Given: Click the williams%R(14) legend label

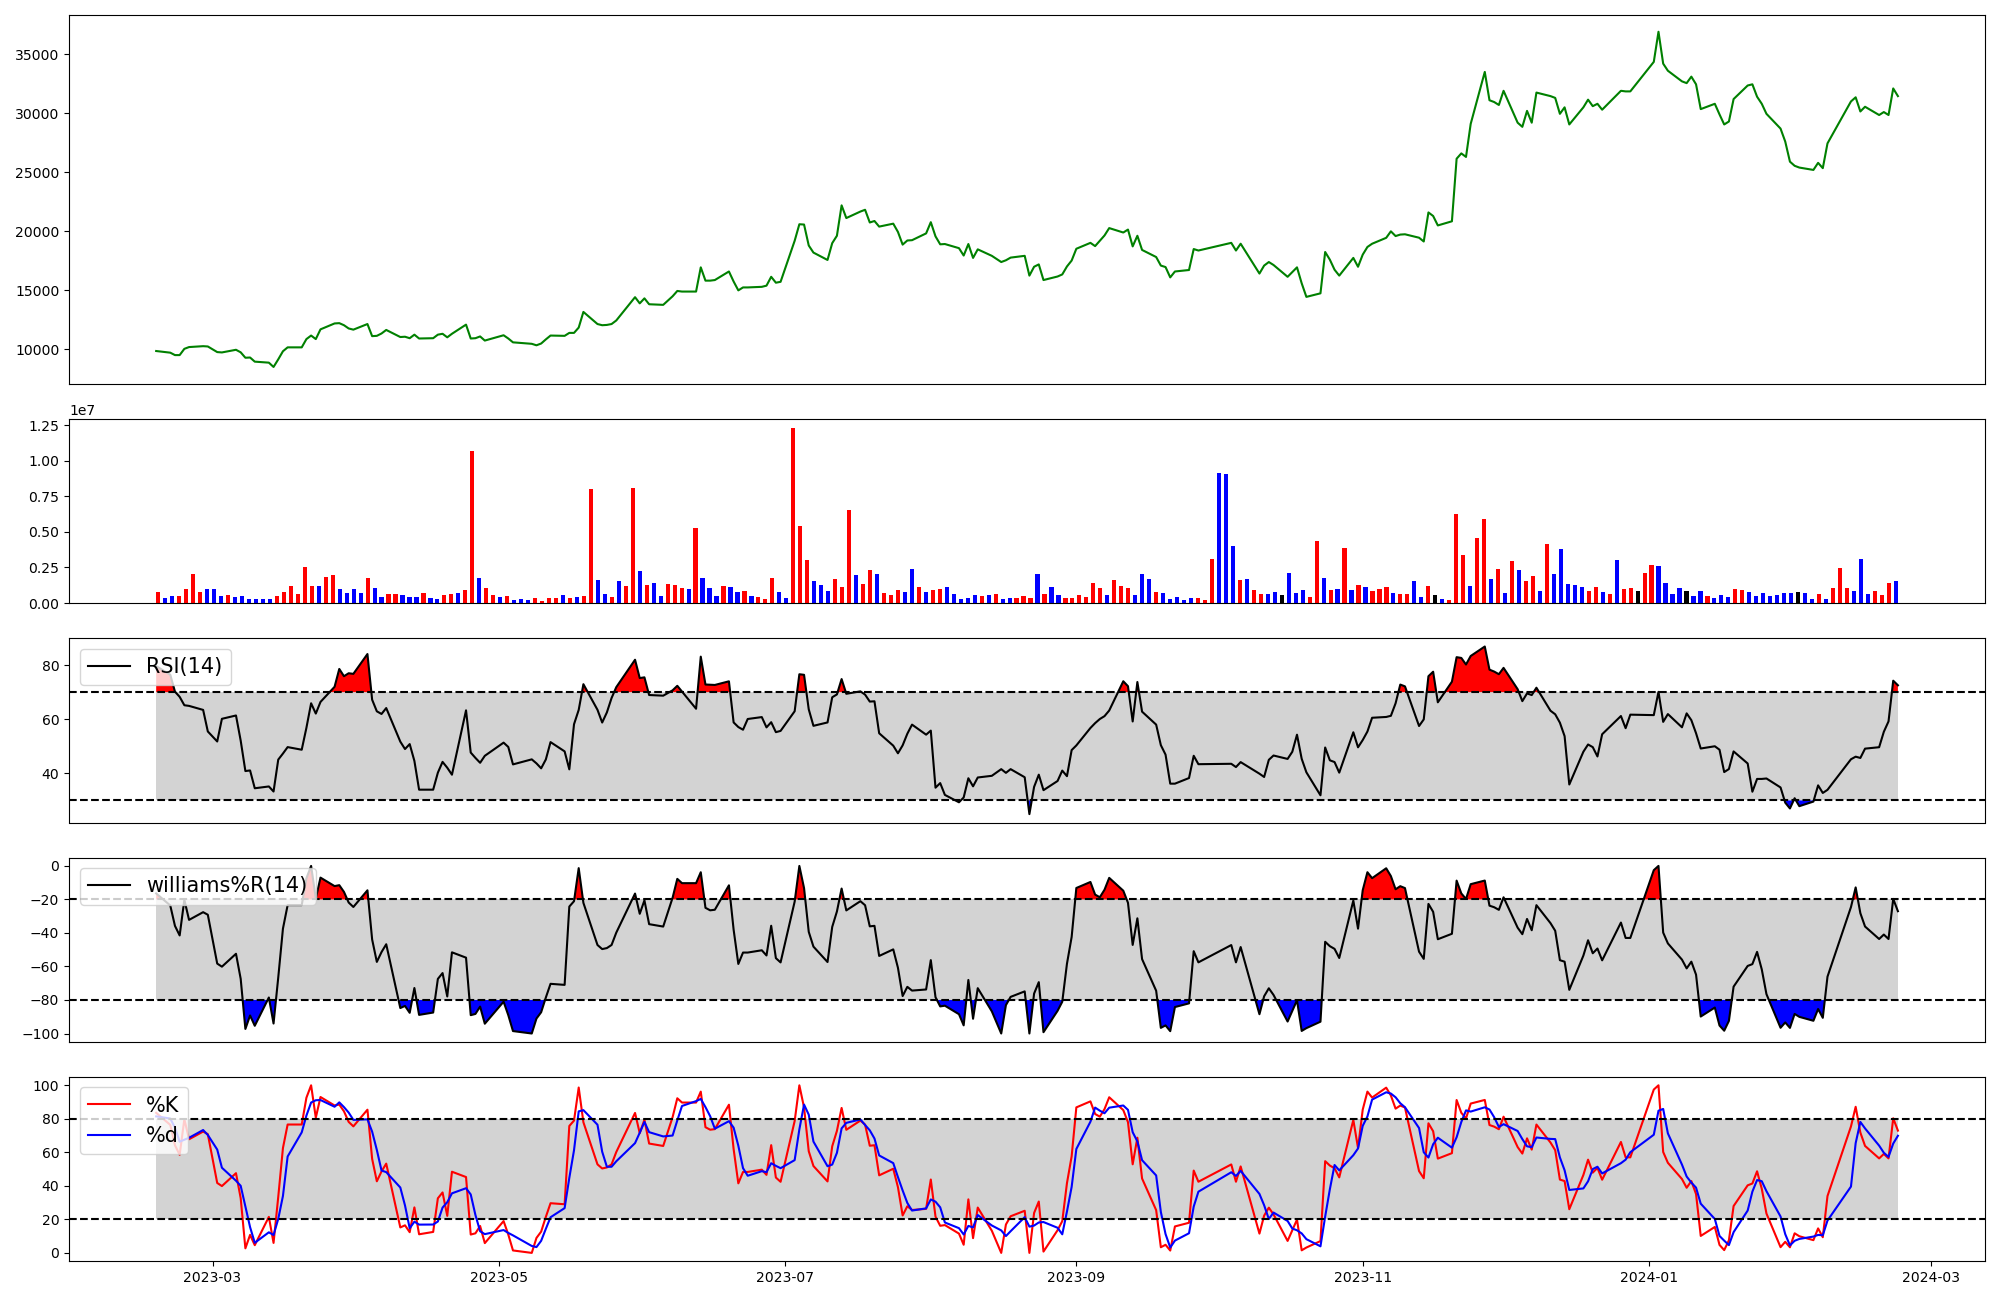Looking at the screenshot, I should 226,885.
